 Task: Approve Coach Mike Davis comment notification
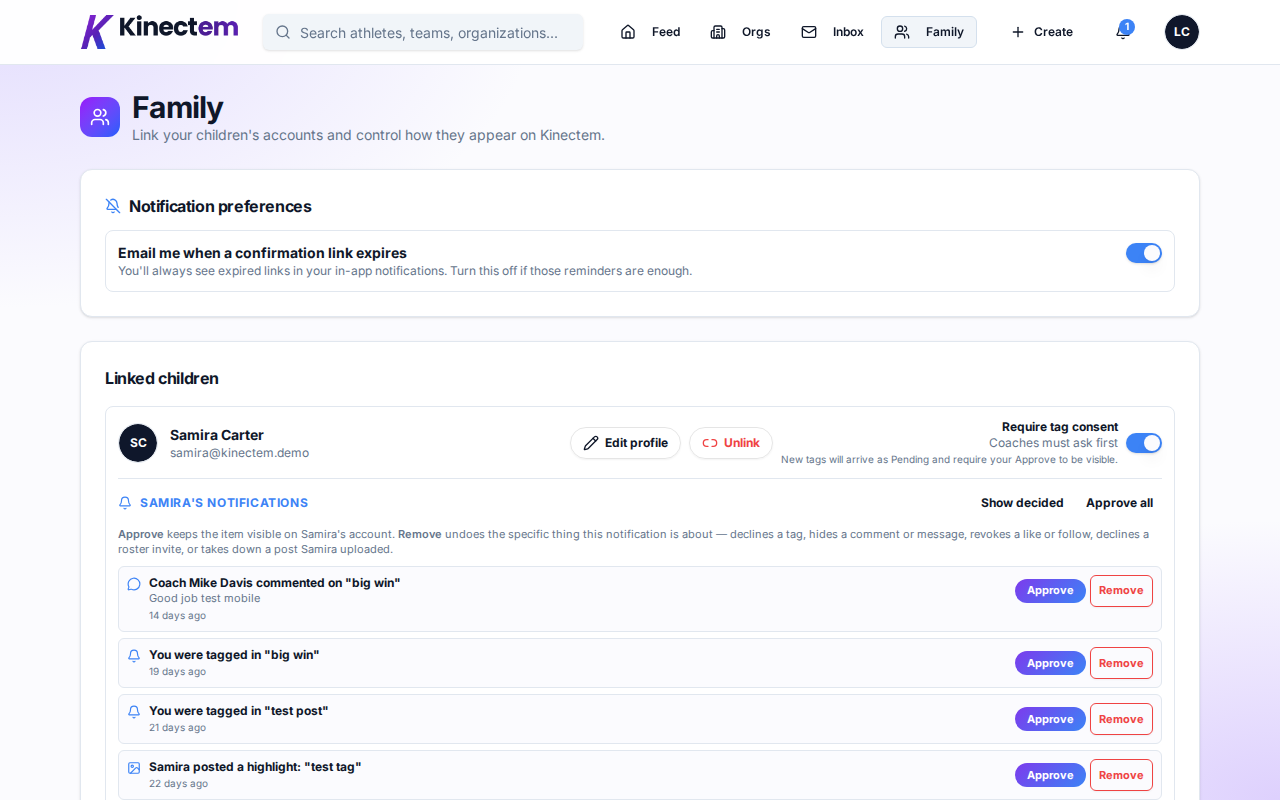pos(1050,591)
